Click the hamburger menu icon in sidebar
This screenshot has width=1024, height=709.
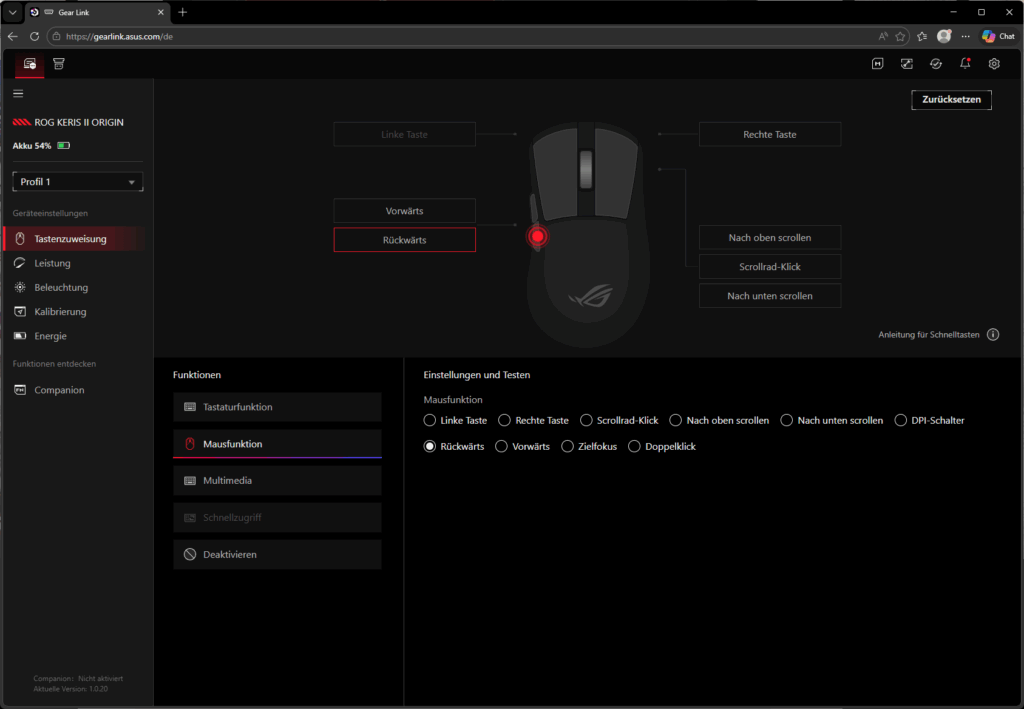coord(18,93)
